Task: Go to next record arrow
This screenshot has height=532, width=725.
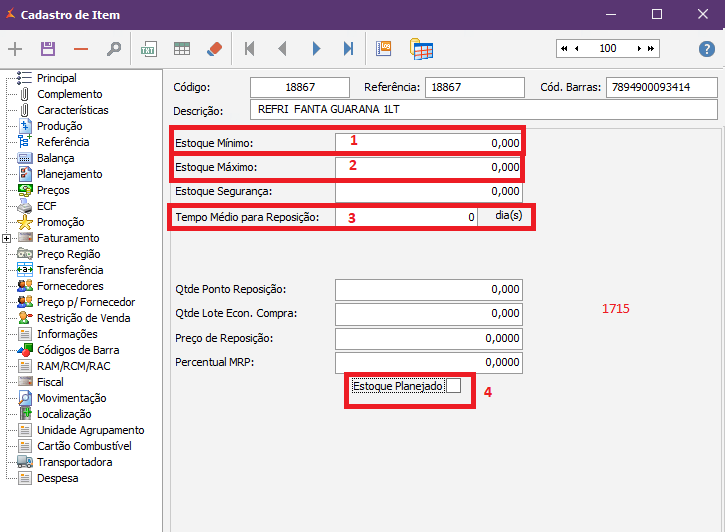Action: 316,49
